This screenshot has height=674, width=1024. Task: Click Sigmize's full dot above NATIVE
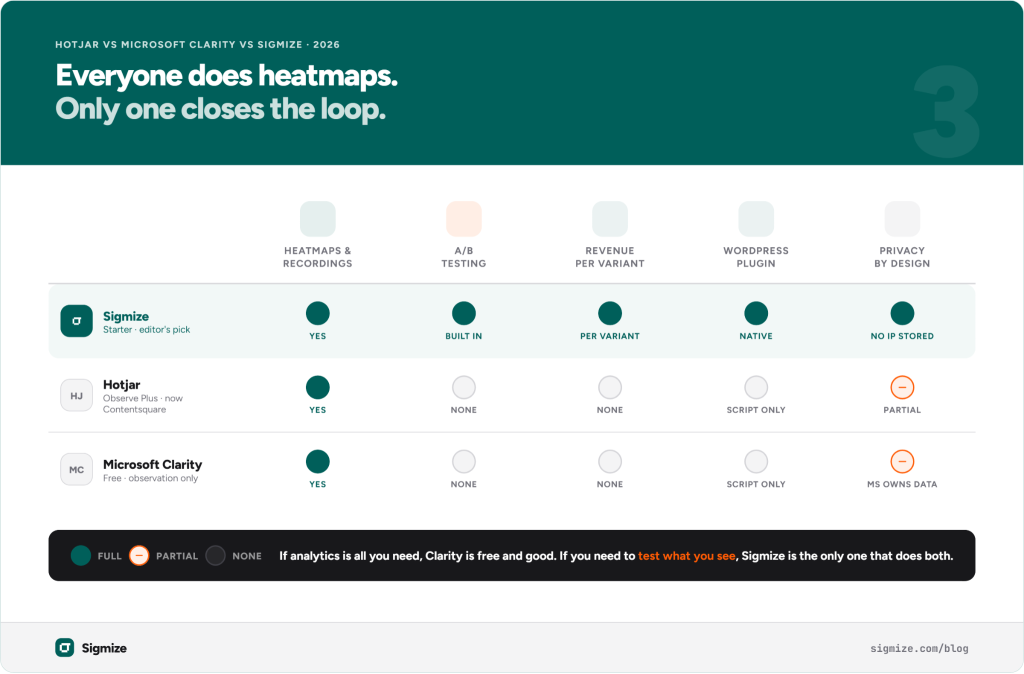point(756,313)
